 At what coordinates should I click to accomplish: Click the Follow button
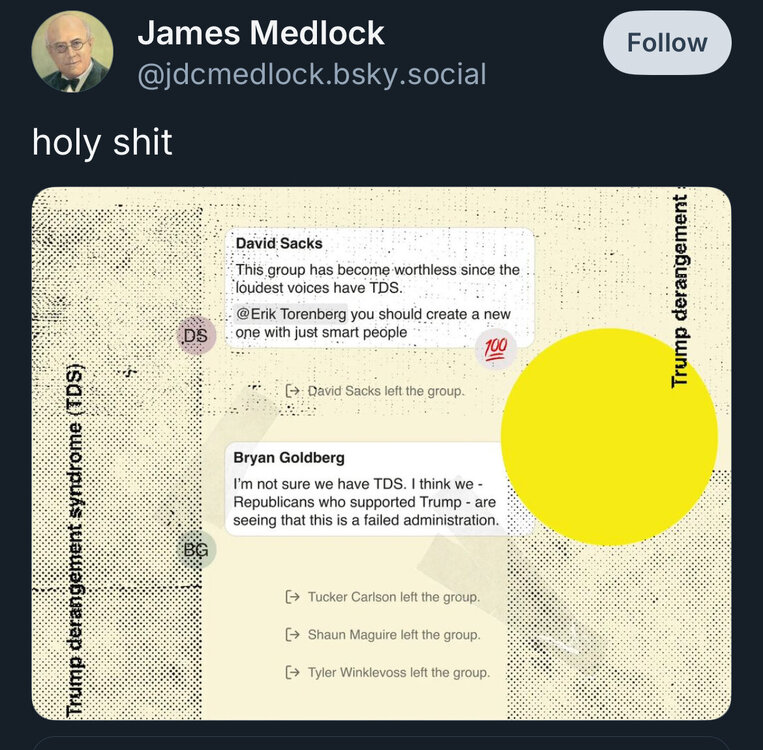click(x=667, y=43)
